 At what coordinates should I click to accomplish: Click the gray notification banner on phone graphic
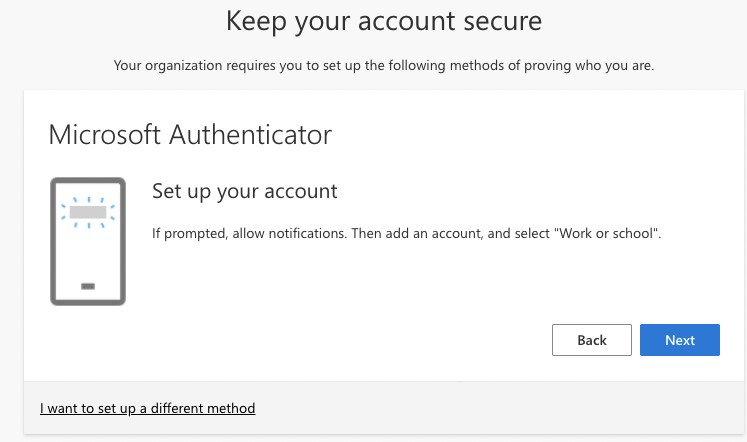(88, 212)
